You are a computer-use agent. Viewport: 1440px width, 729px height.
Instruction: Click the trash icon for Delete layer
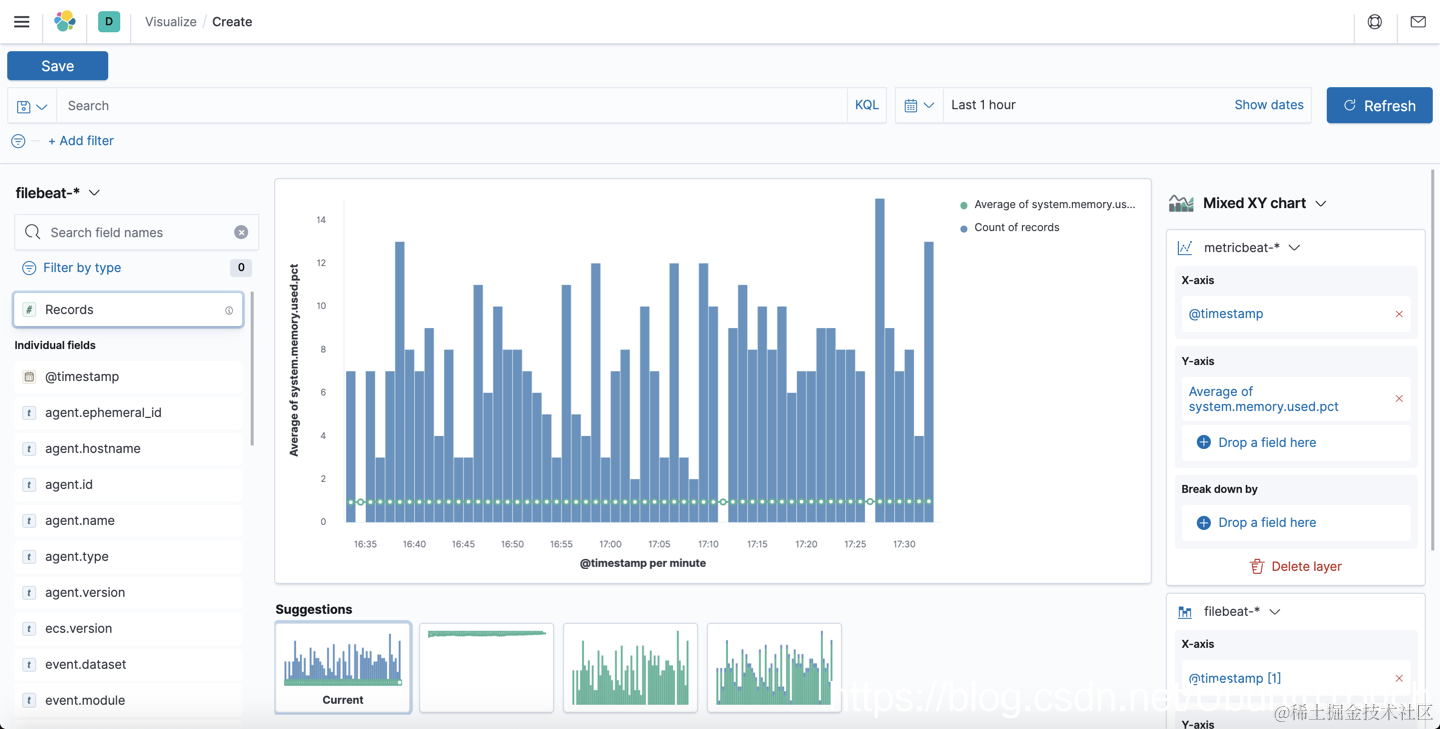pos(1257,566)
